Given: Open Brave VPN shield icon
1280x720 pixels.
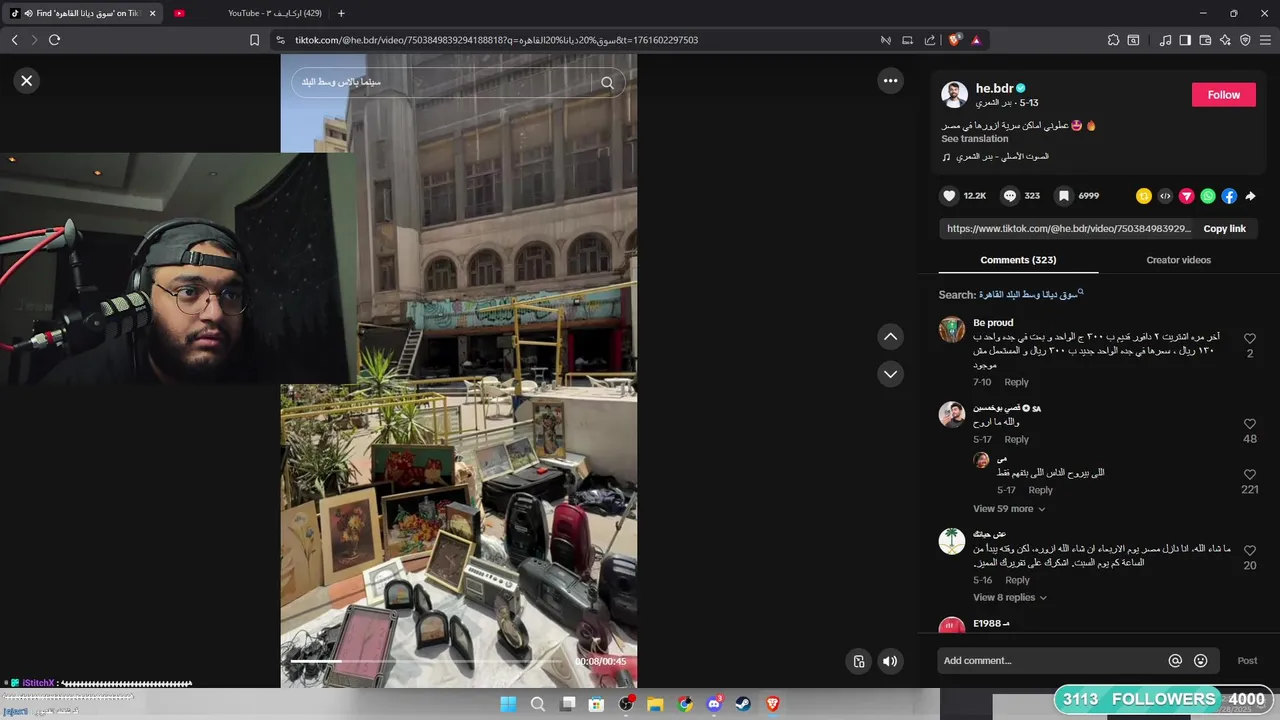Looking at the screenshot, I should 1245,40.
